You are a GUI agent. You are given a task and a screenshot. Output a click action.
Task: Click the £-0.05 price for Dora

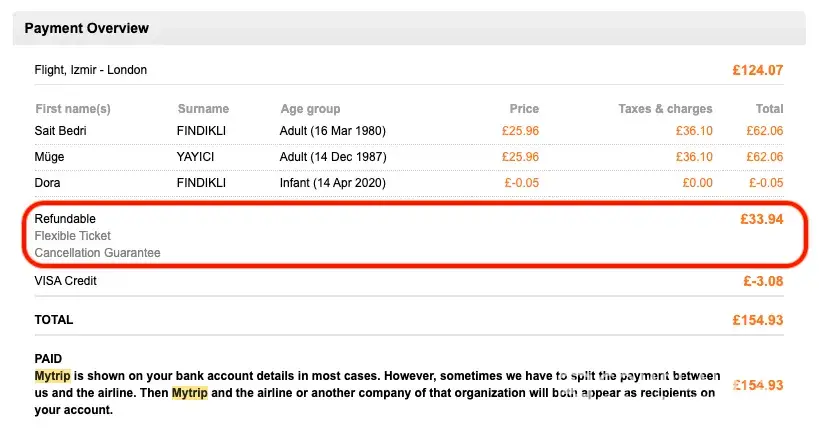click(x=520, y=183)
